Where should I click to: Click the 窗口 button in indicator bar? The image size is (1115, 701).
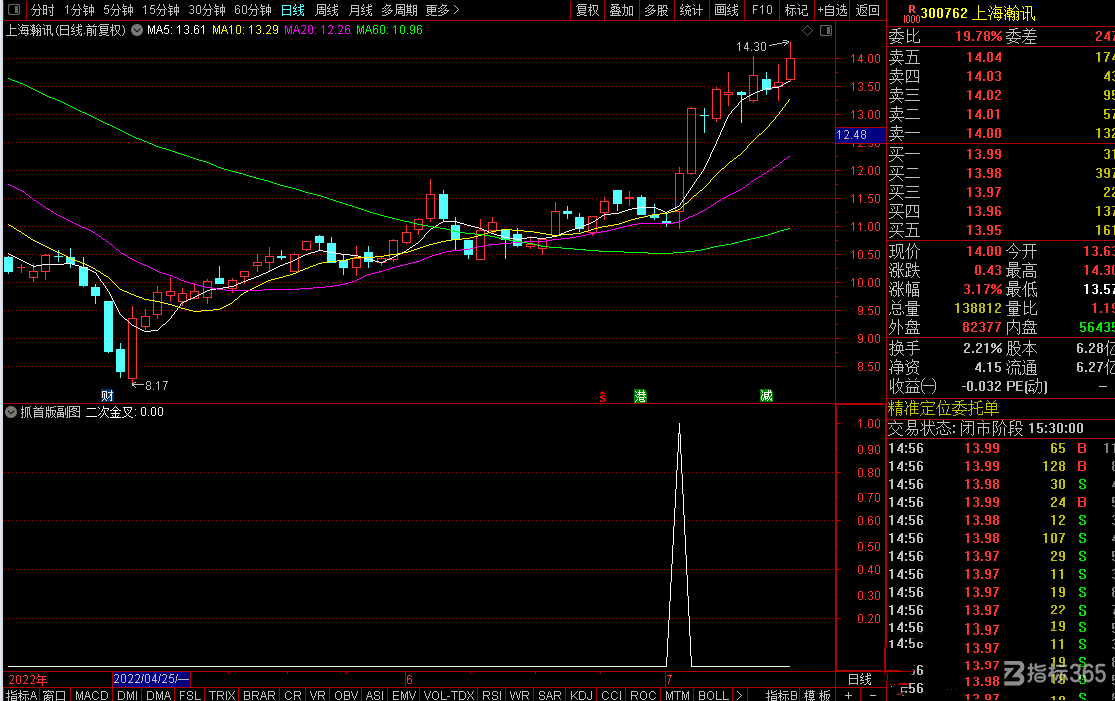tap(55, 695)
